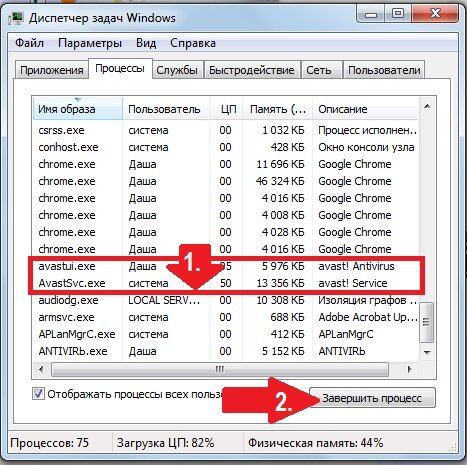Image resolution: width=467 pixels, height=465 pixels.
Task: Switch to the Службы tab
Action: [177, 70]
